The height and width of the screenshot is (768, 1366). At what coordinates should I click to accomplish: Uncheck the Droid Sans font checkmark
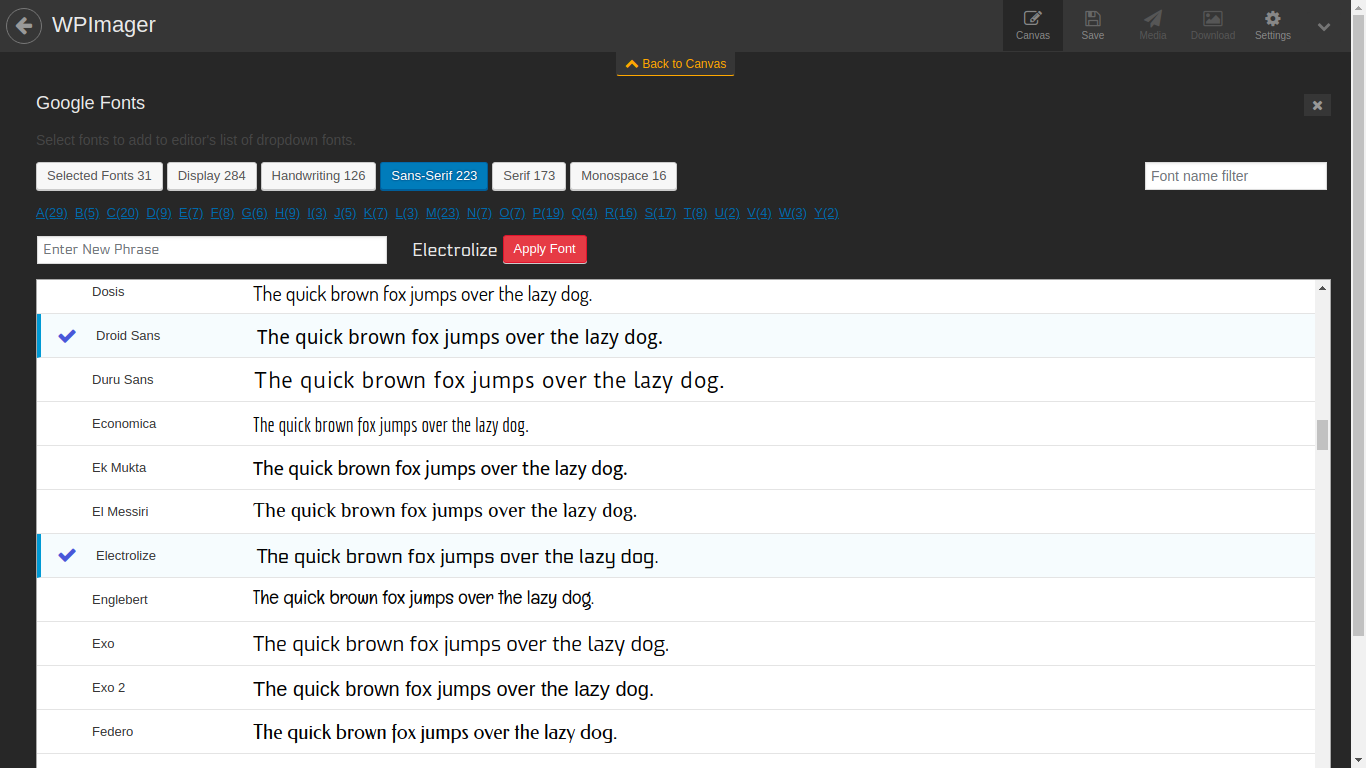[67, 336]
